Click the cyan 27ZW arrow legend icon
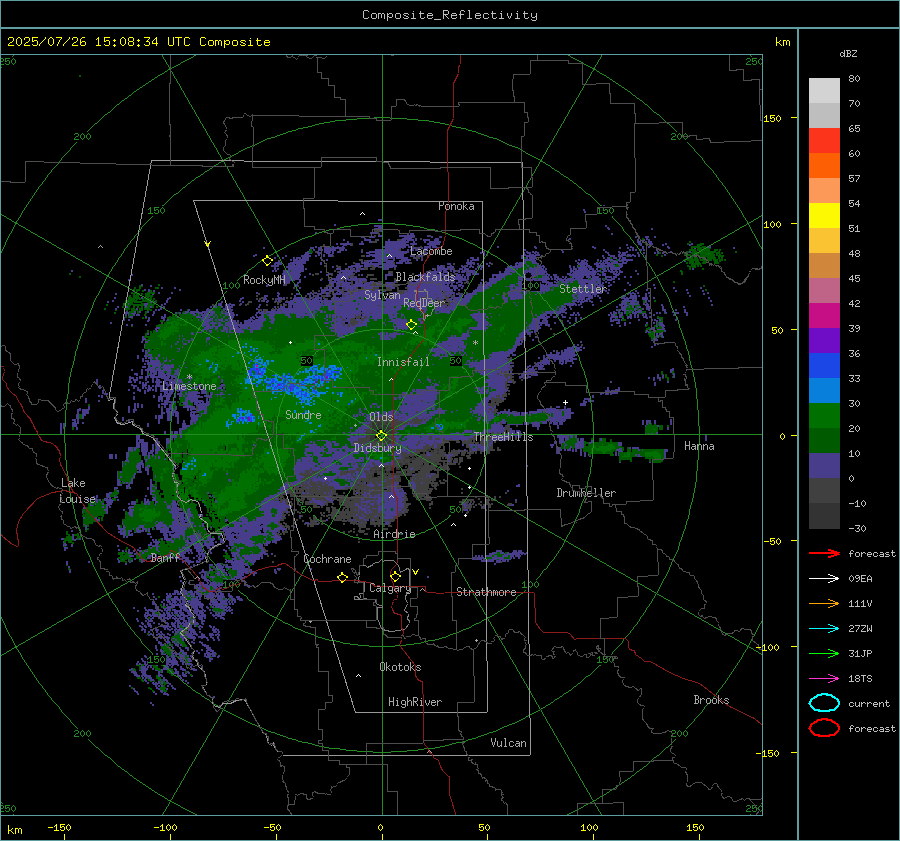This screenshot has width=900, height=841. 824,629
